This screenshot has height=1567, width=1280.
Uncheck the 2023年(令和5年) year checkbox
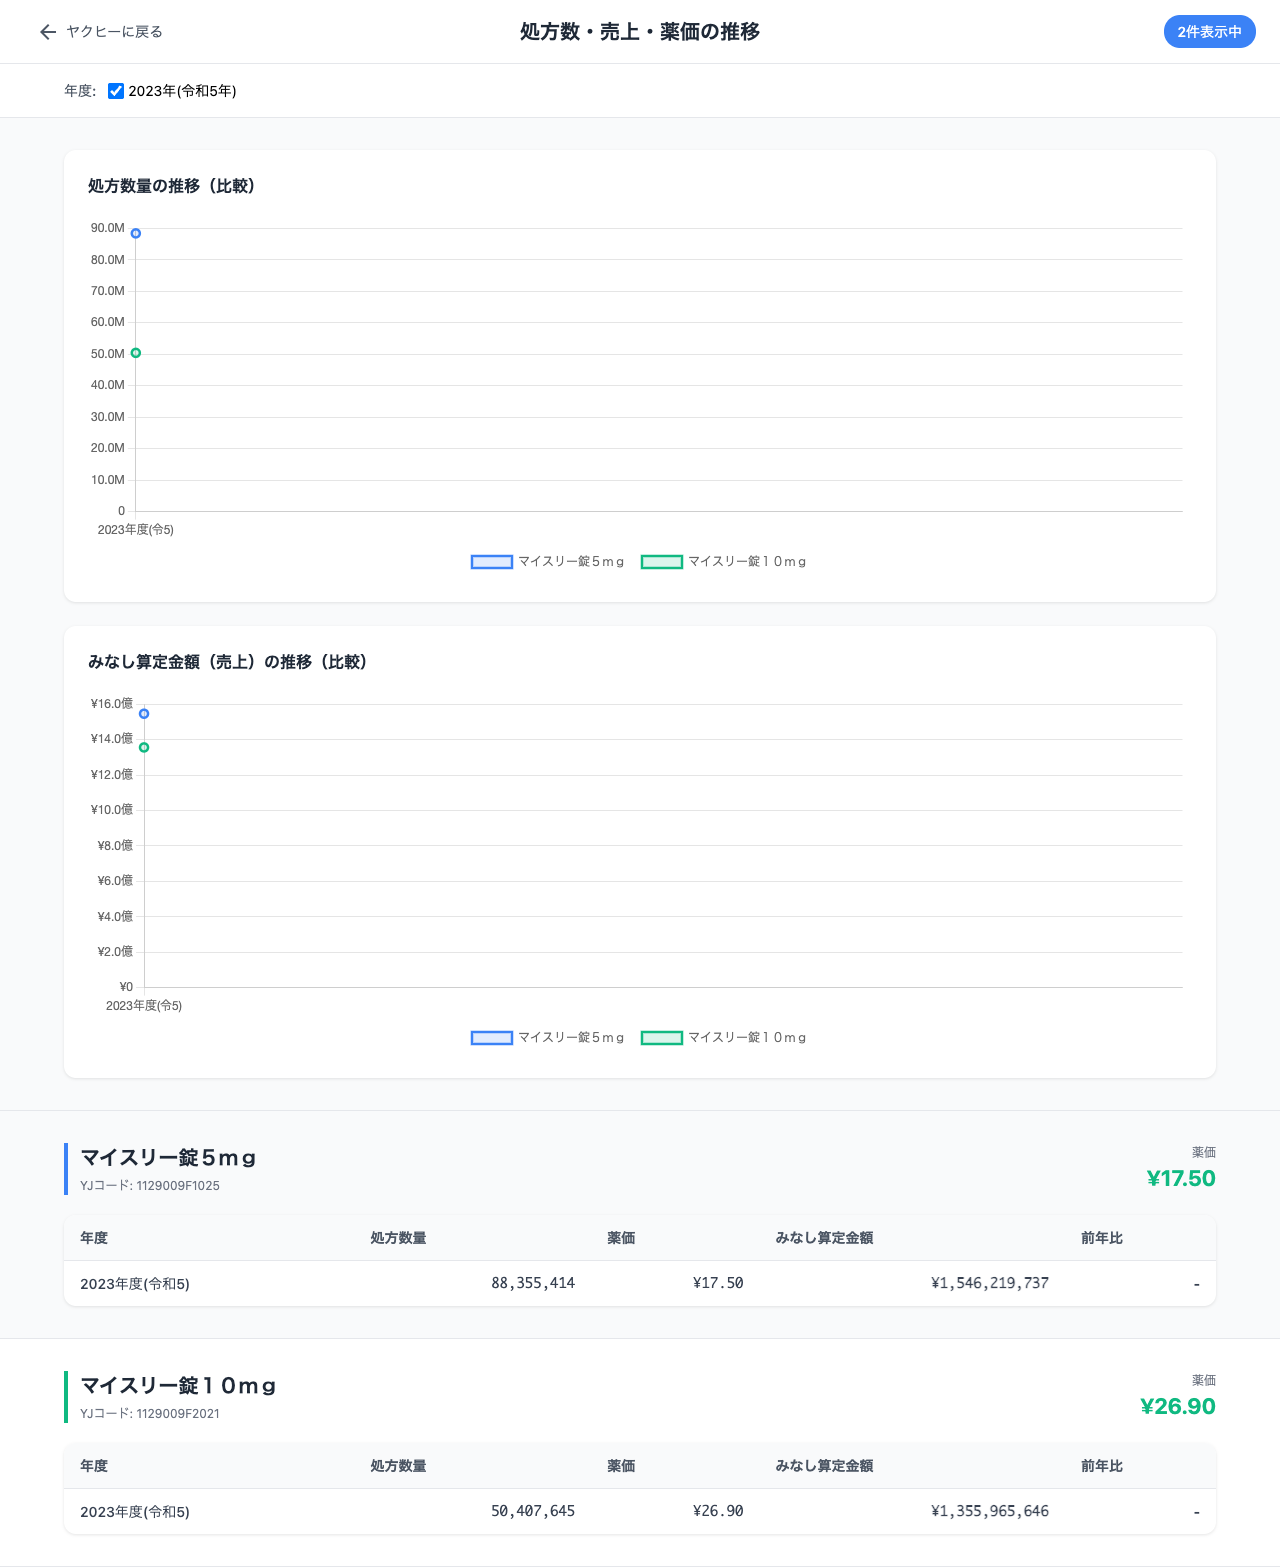pos(116,91)
